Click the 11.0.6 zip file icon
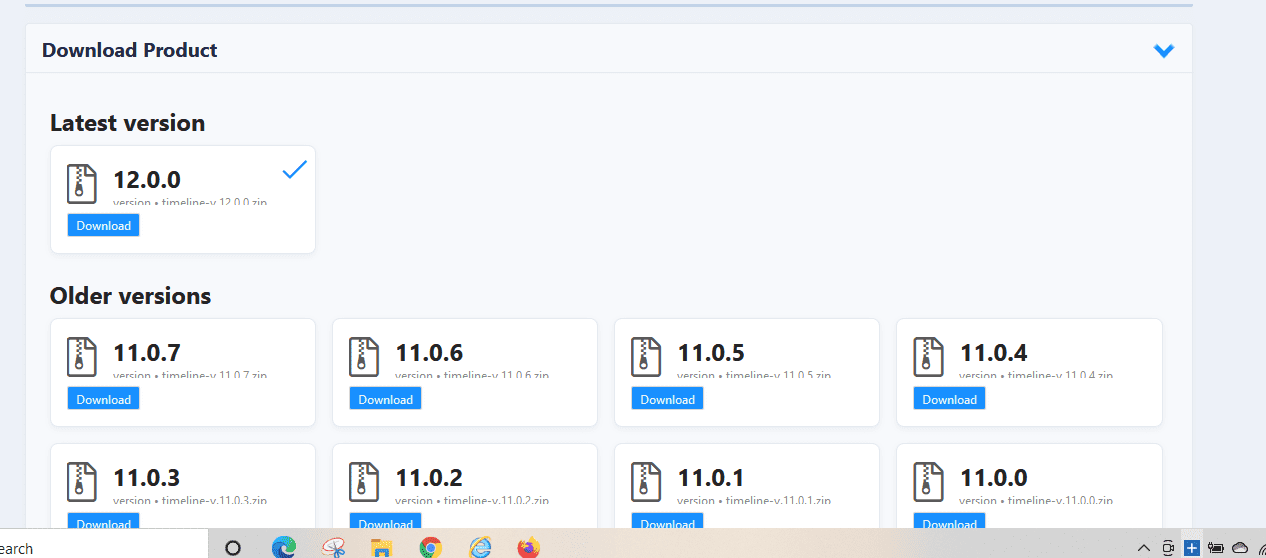The width and height of the screenshot is (1266, 558). [364, 357]
